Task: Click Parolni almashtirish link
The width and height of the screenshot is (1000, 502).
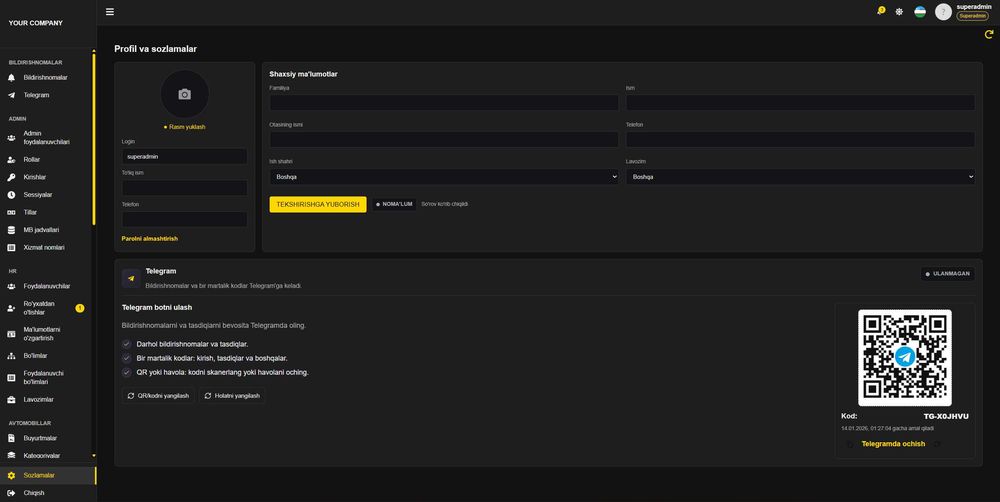Action: pos(150,239)
